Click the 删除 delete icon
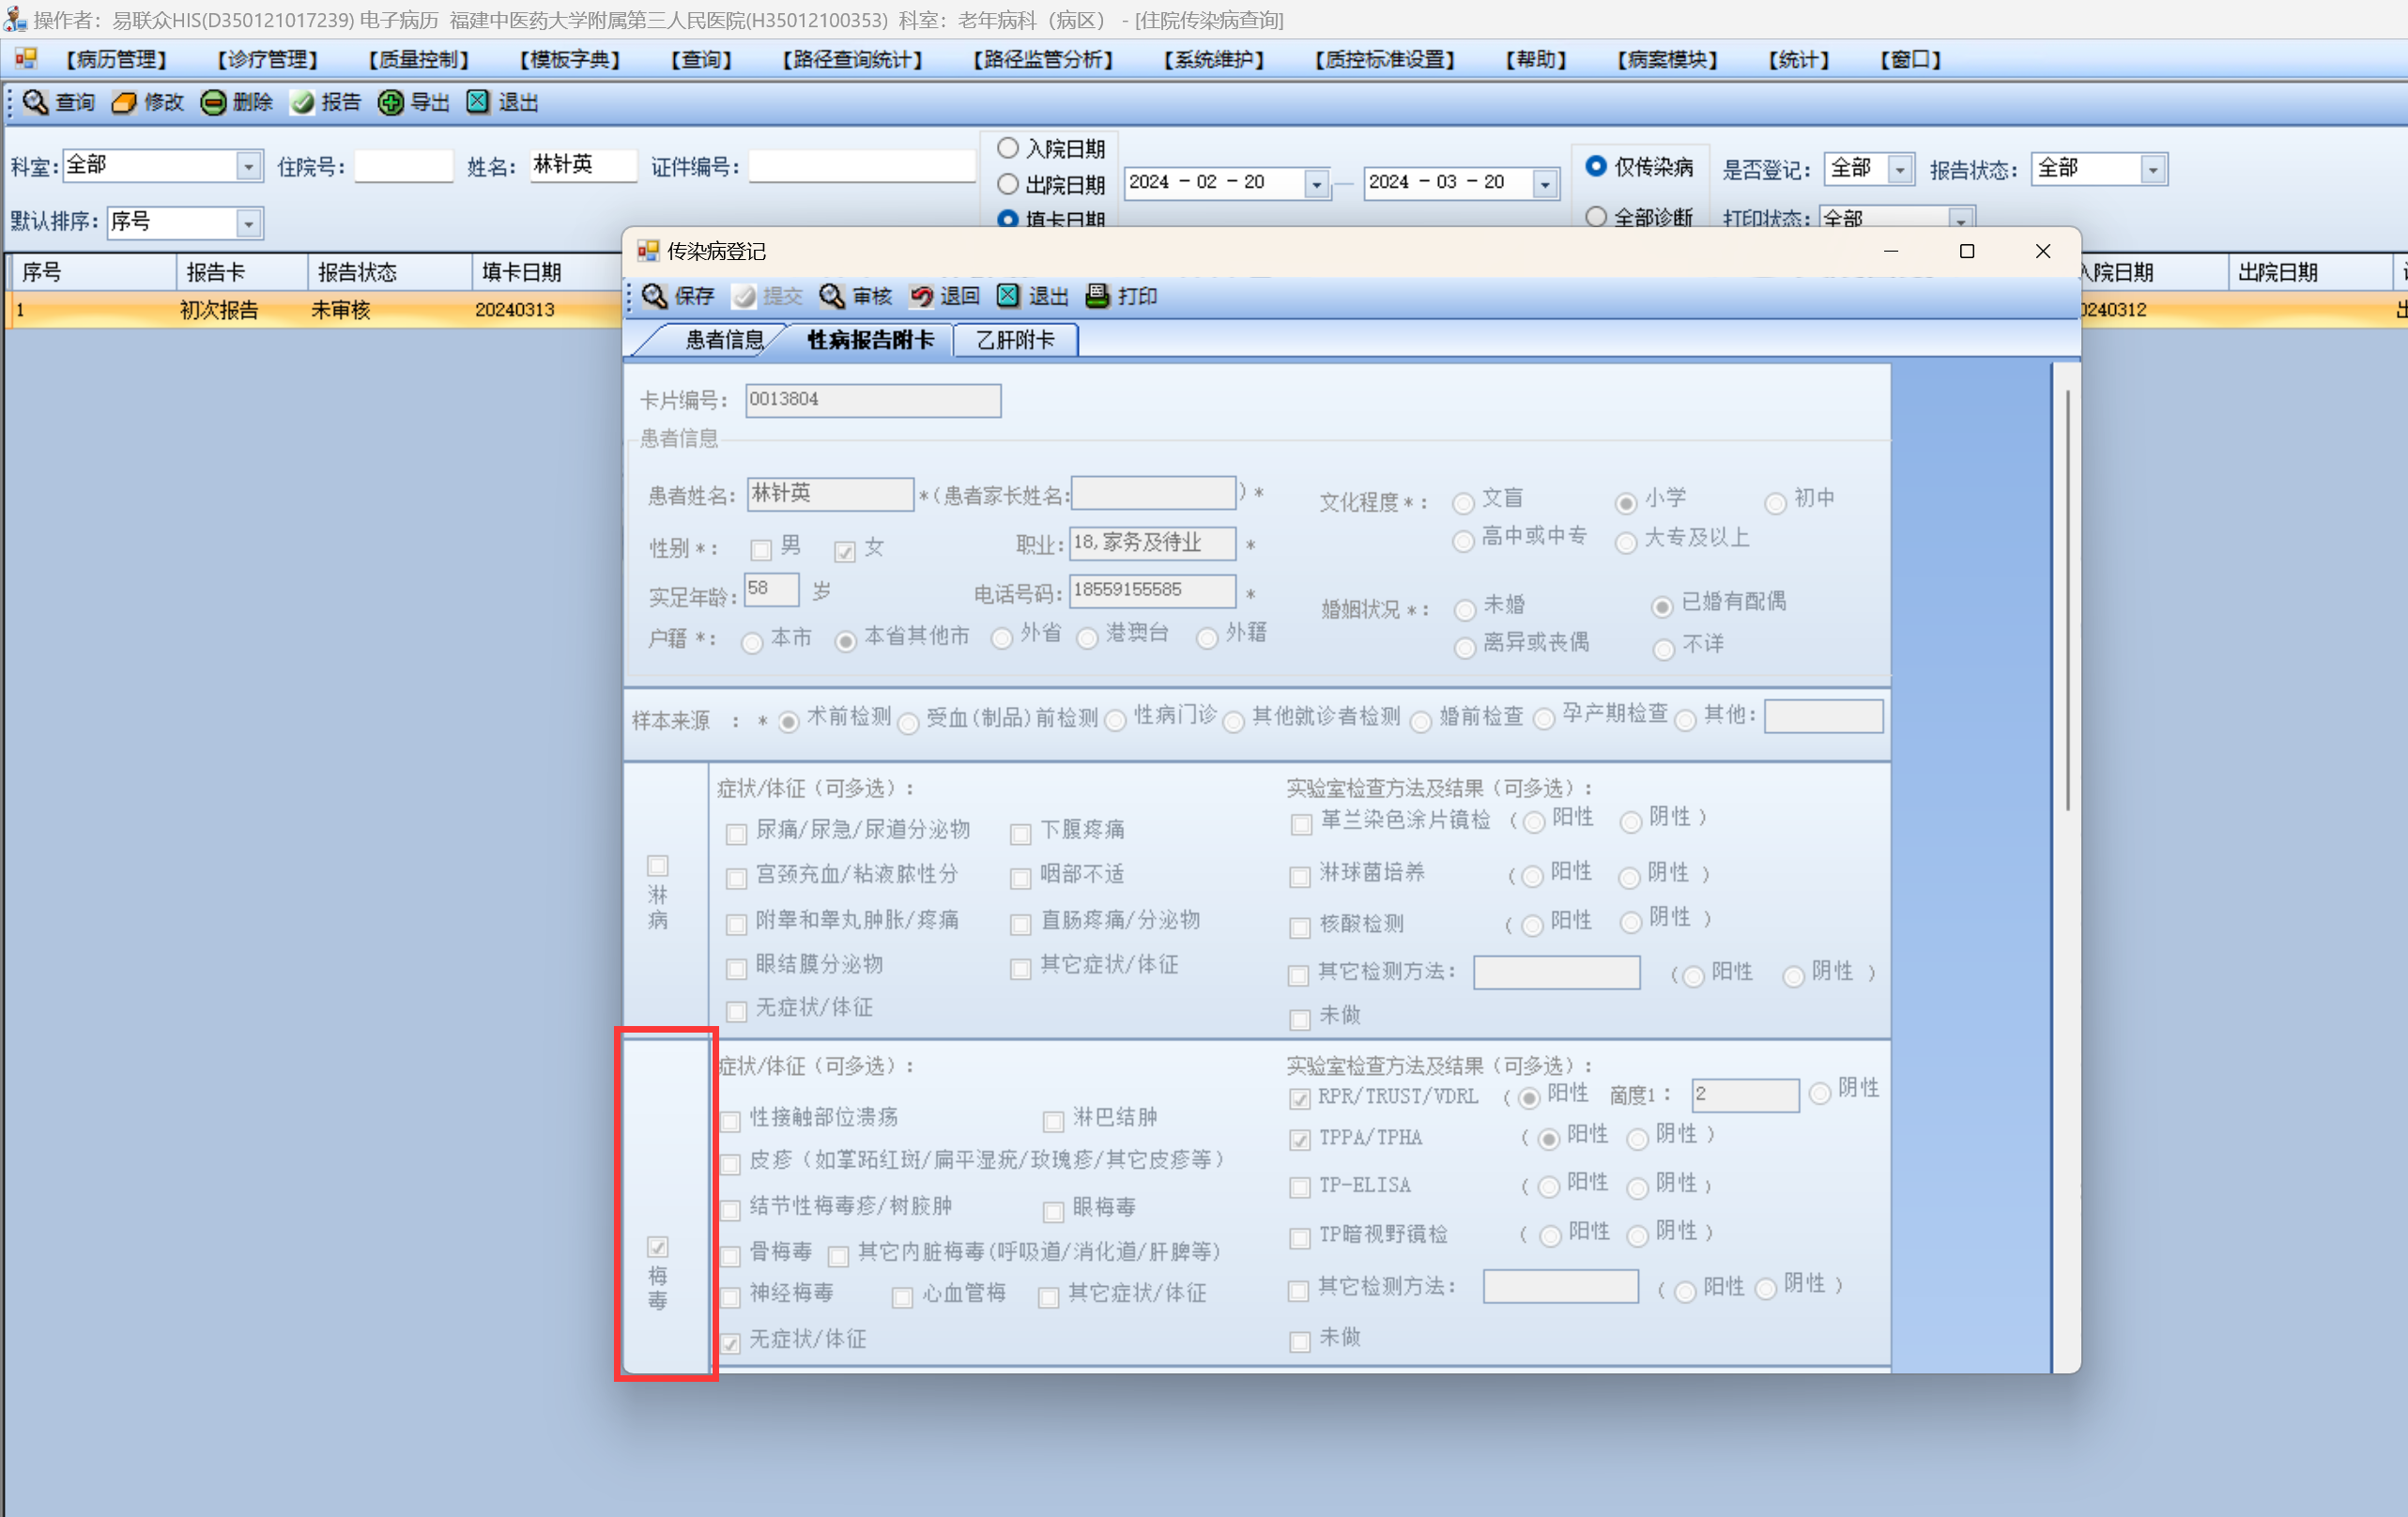Screen dimensions: 2408x1517 (x=213, y=102)
